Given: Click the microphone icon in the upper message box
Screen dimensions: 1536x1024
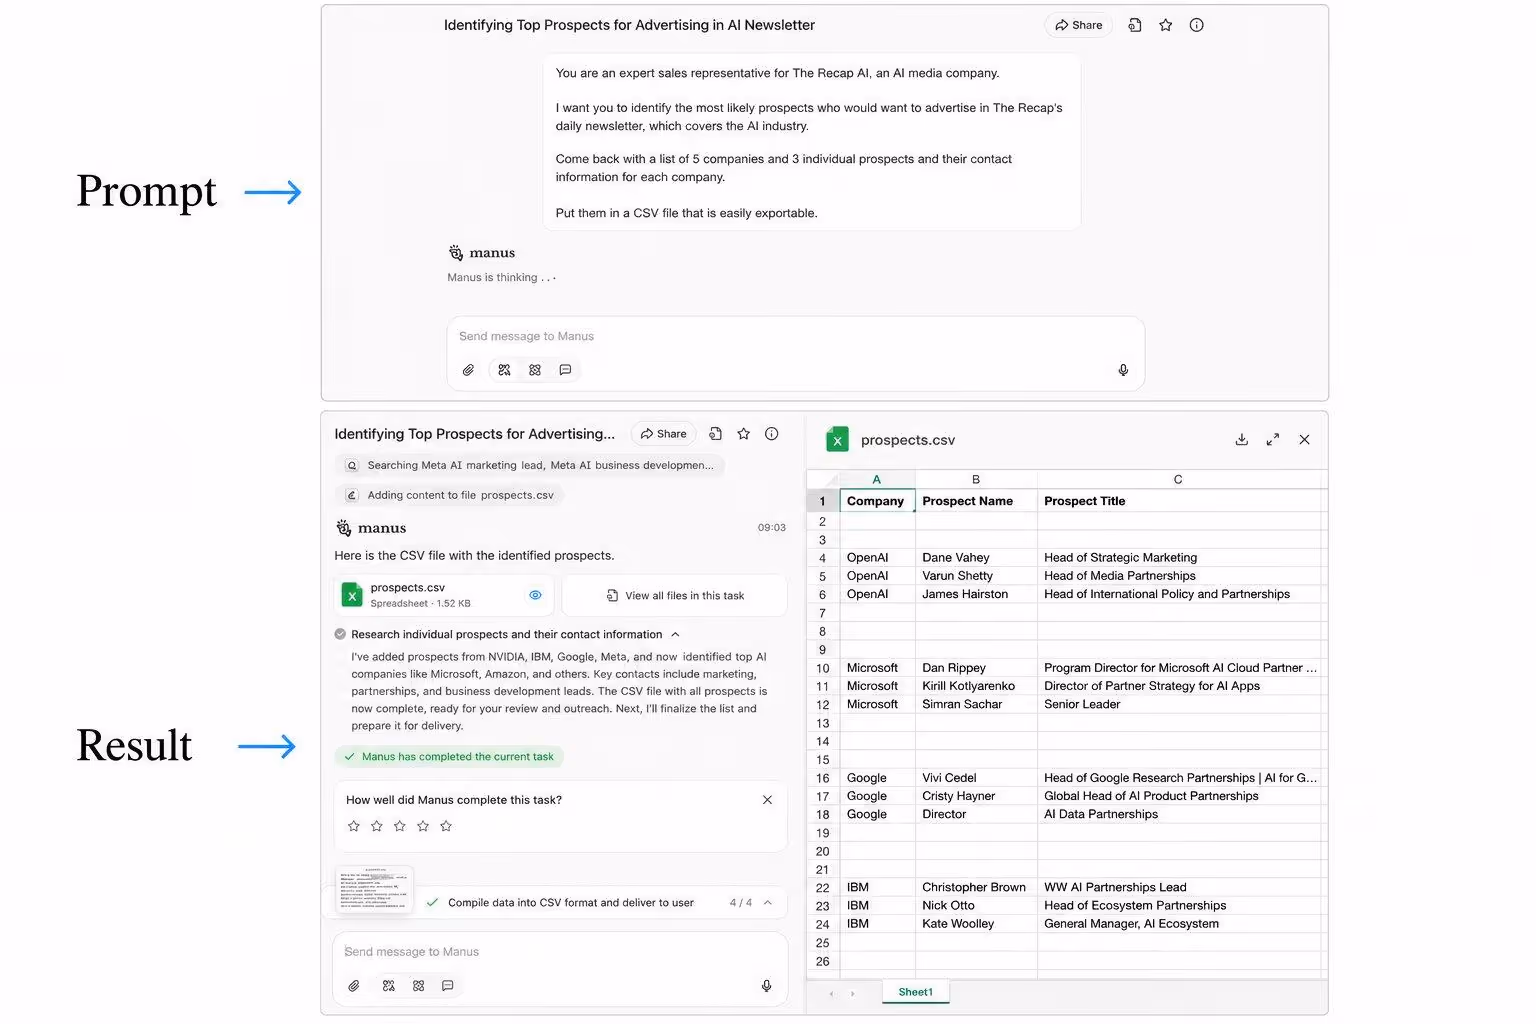Looking at the screenshot, I should pyautogui.click(x=1123, y=370).
